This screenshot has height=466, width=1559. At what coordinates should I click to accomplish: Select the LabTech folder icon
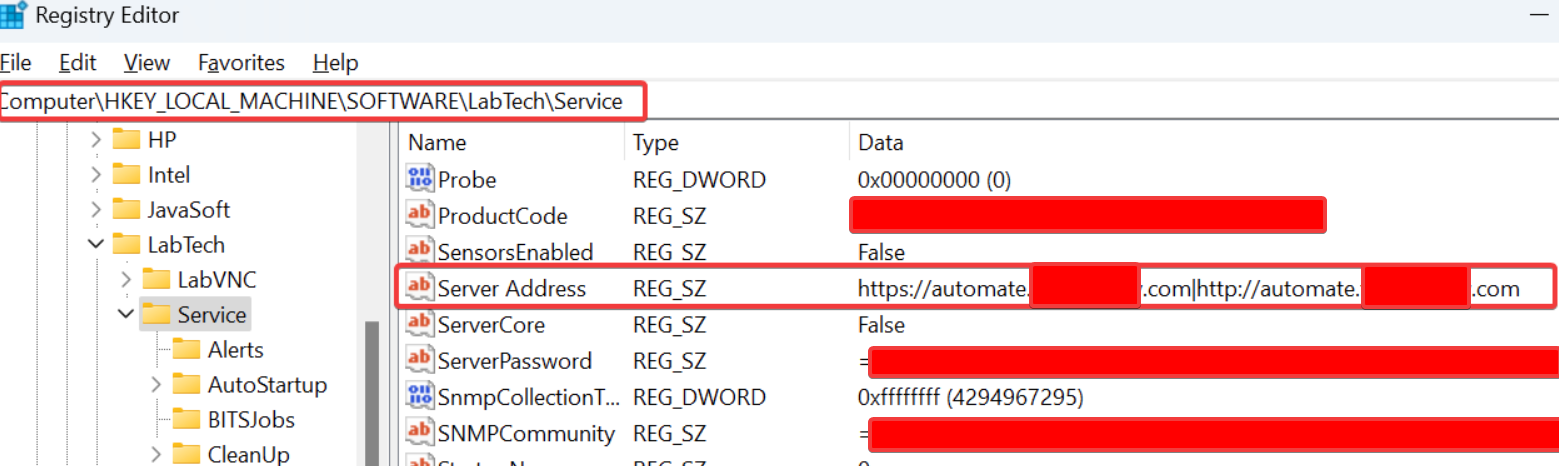point(126,245)
